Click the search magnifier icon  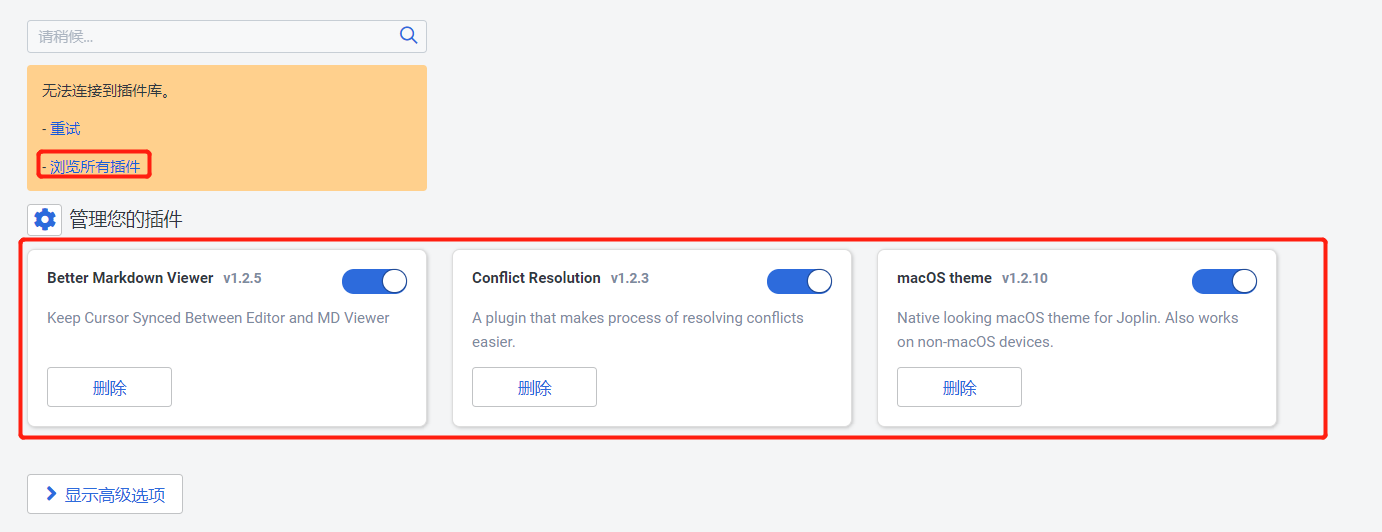(x=408, y=36)
